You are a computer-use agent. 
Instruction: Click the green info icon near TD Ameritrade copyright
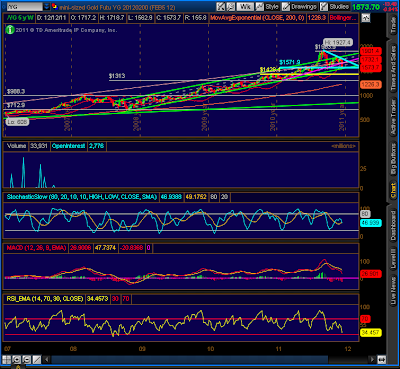(10, 30)
